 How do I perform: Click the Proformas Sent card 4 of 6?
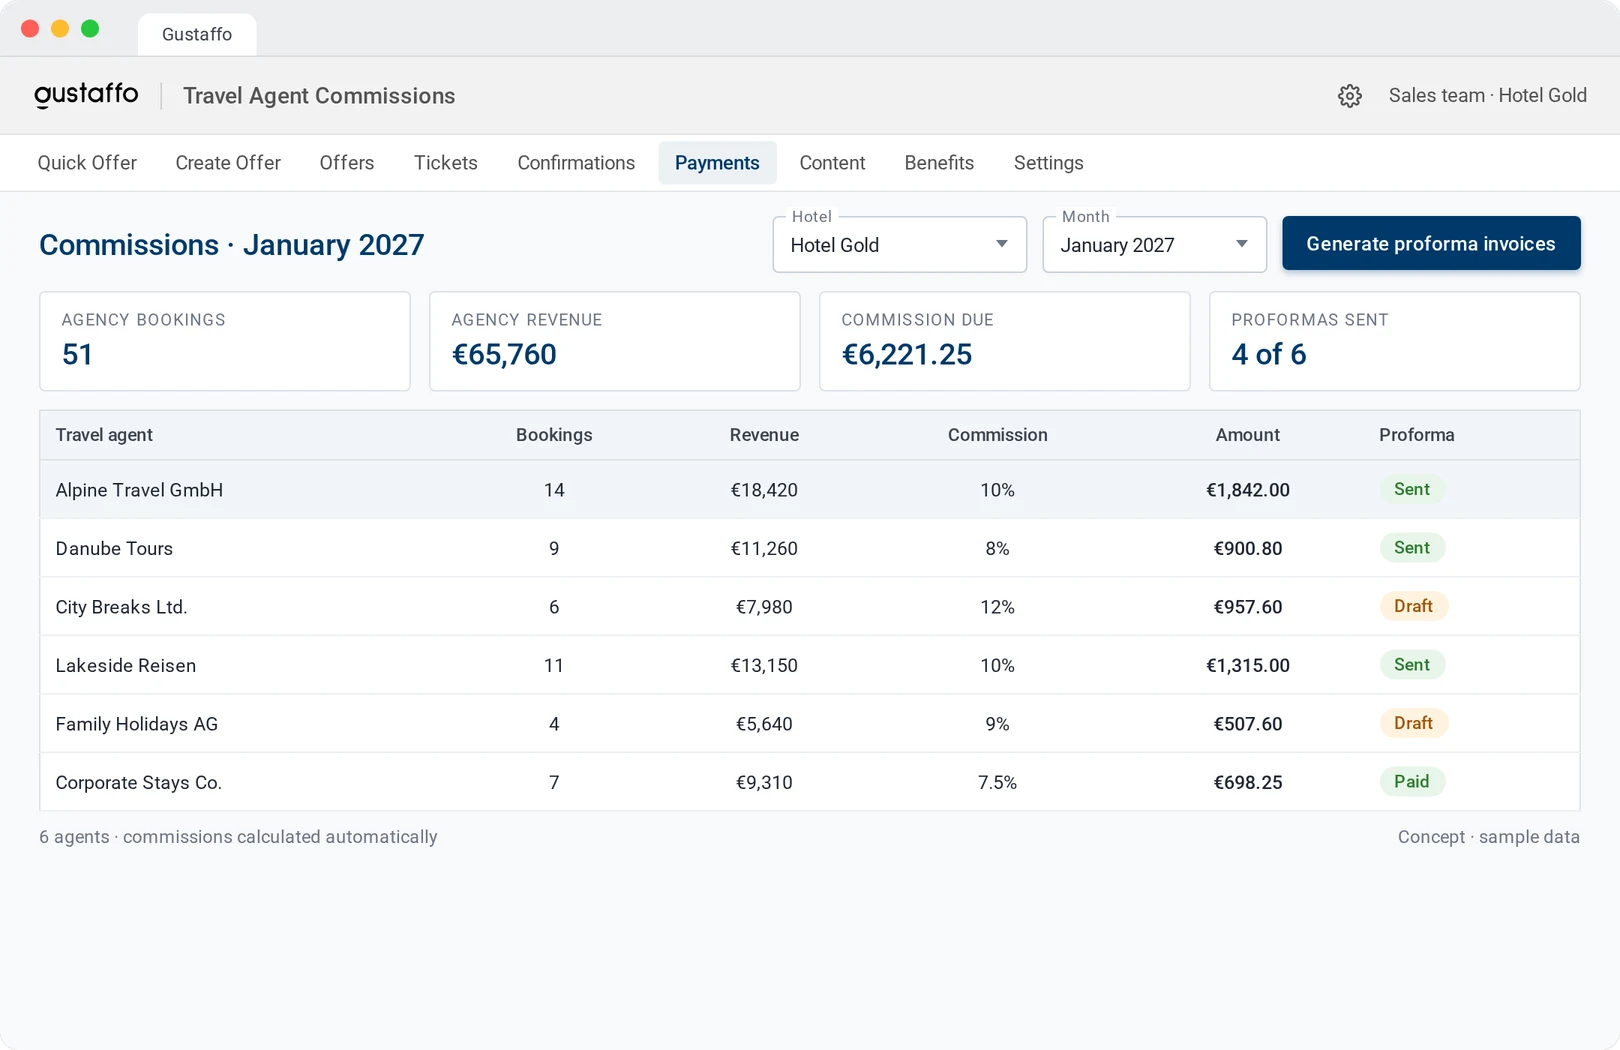(x=1395, y=341)
